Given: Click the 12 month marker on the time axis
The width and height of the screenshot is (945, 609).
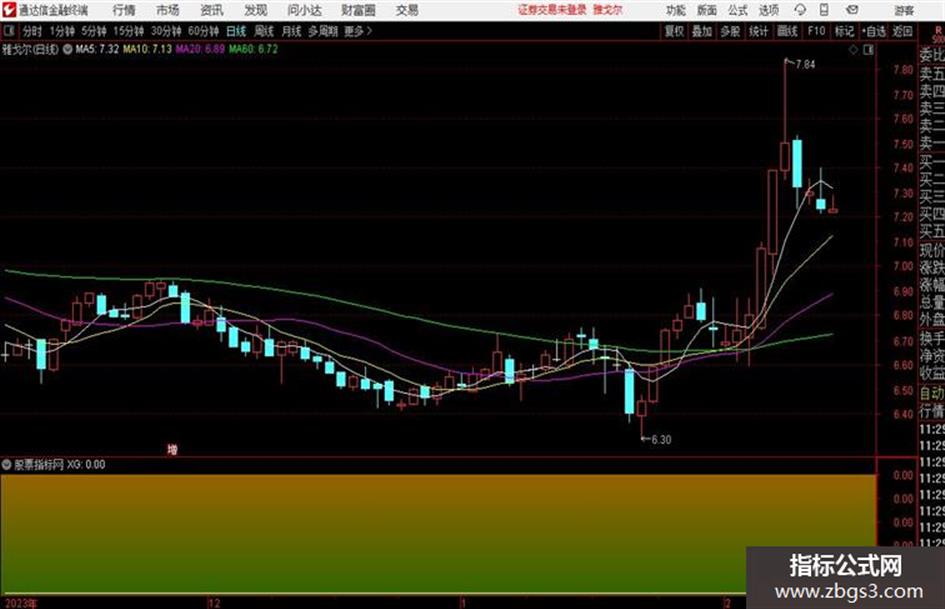Looking at the screenshot, I should 214,603.
